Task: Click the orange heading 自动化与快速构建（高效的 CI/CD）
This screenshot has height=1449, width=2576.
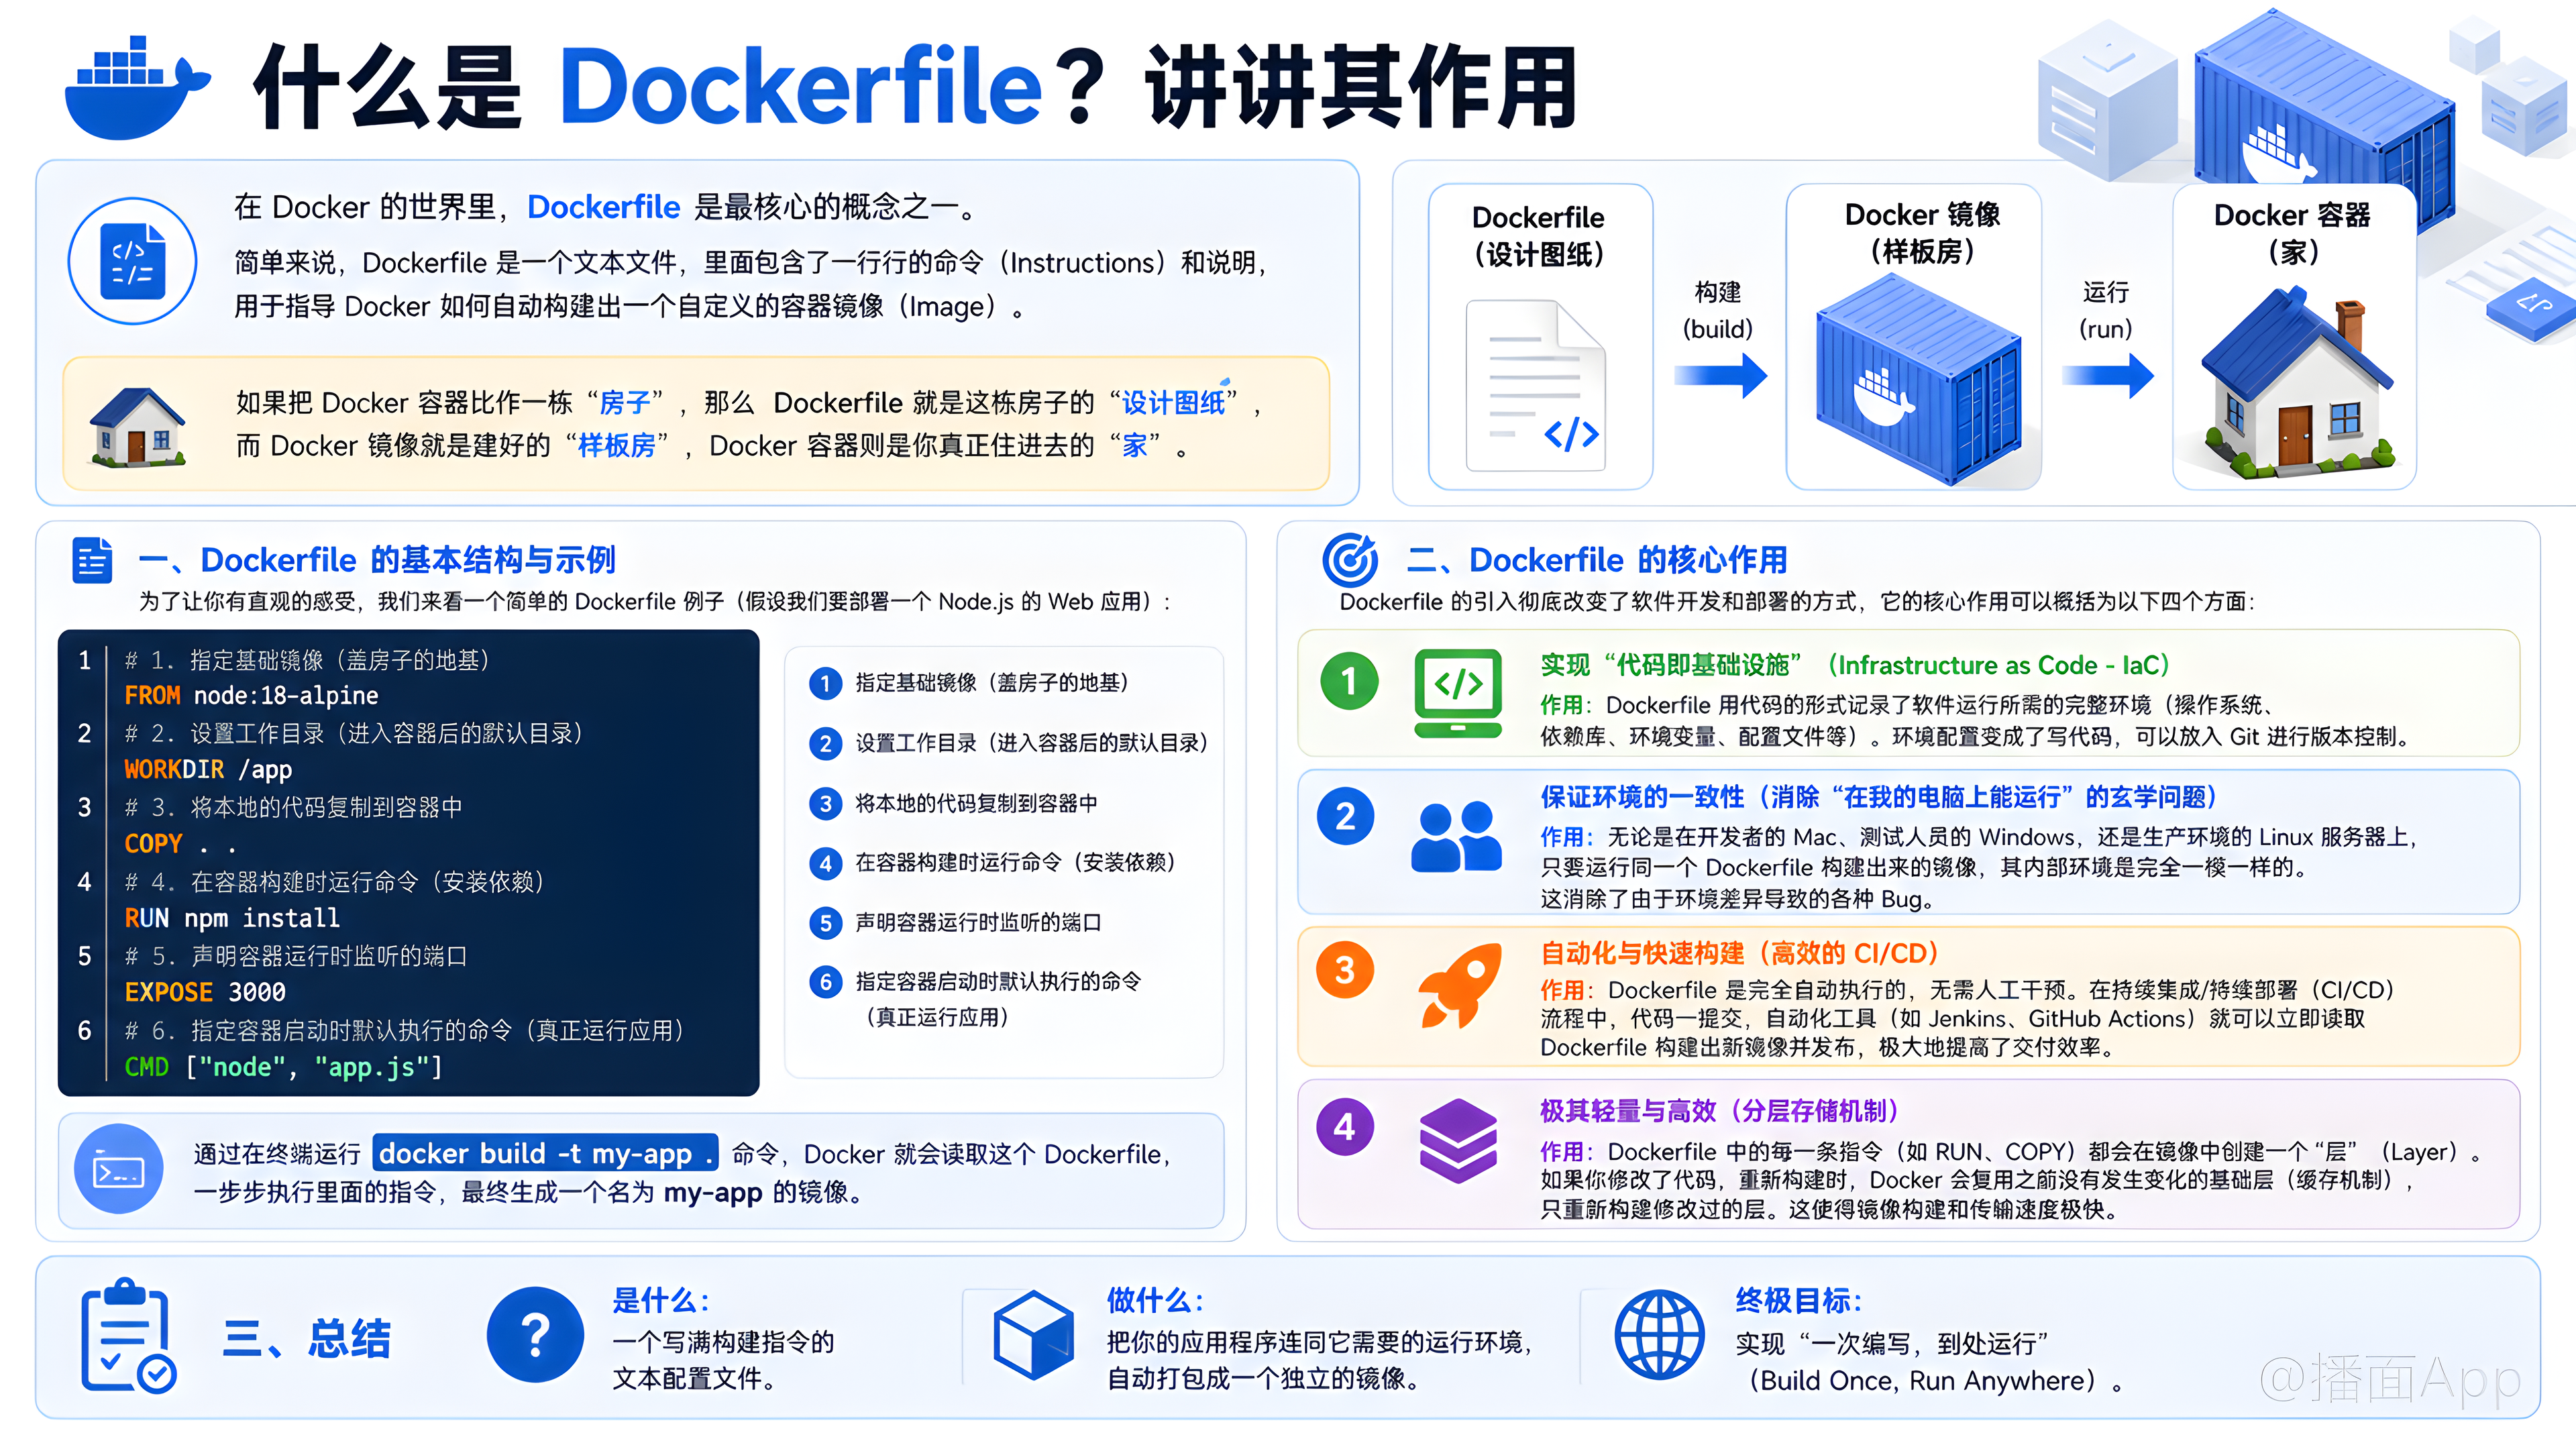Action: coord(1740,954)
